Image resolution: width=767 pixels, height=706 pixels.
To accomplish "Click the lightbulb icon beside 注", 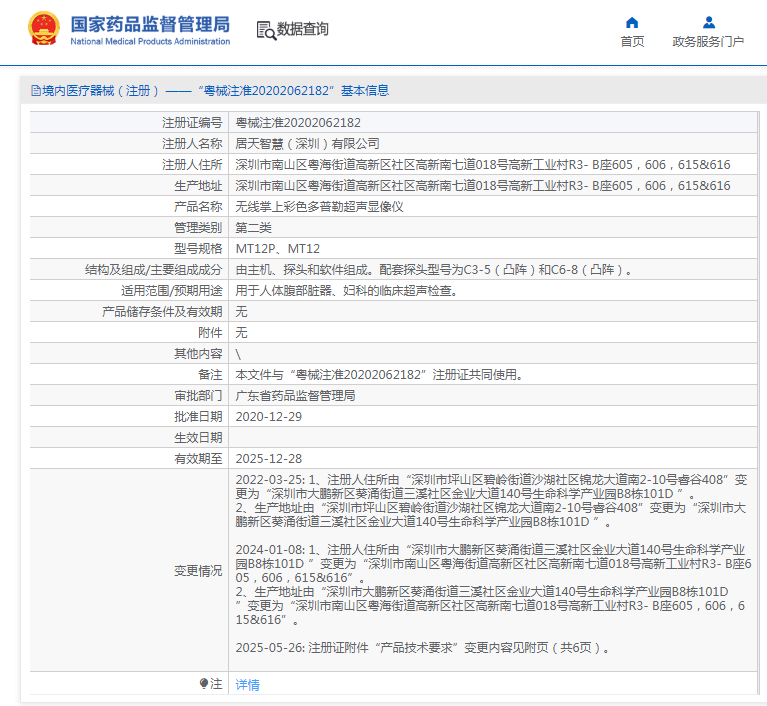I will 203,683.
